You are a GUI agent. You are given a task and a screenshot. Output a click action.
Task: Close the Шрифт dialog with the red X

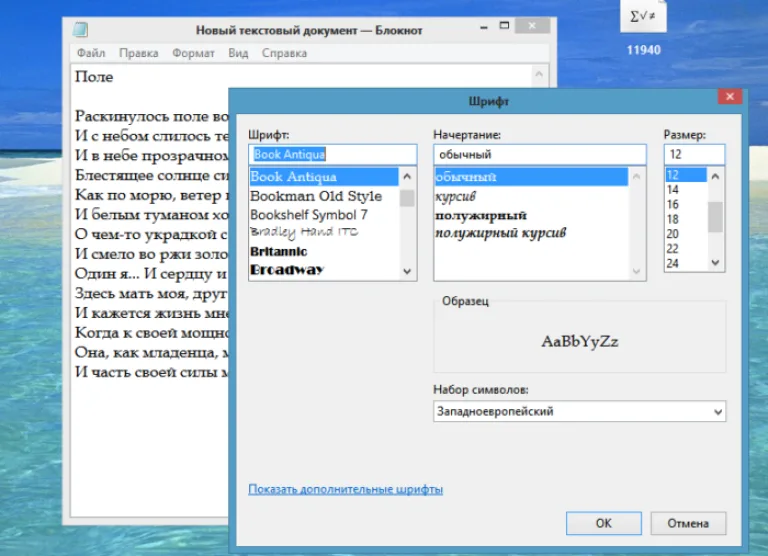pyautogui.click(x=730, y=97)
